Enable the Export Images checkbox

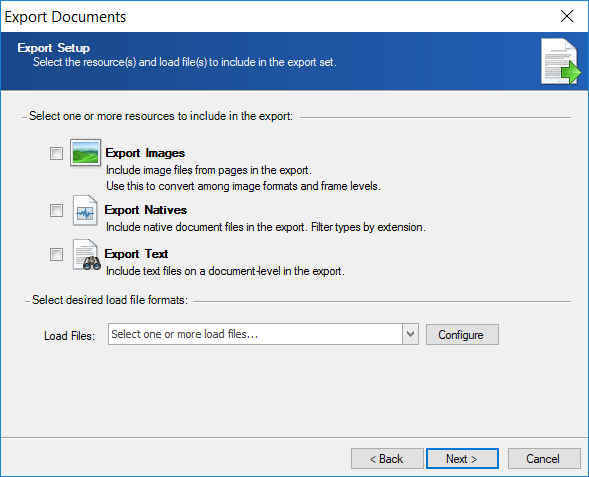56,153
